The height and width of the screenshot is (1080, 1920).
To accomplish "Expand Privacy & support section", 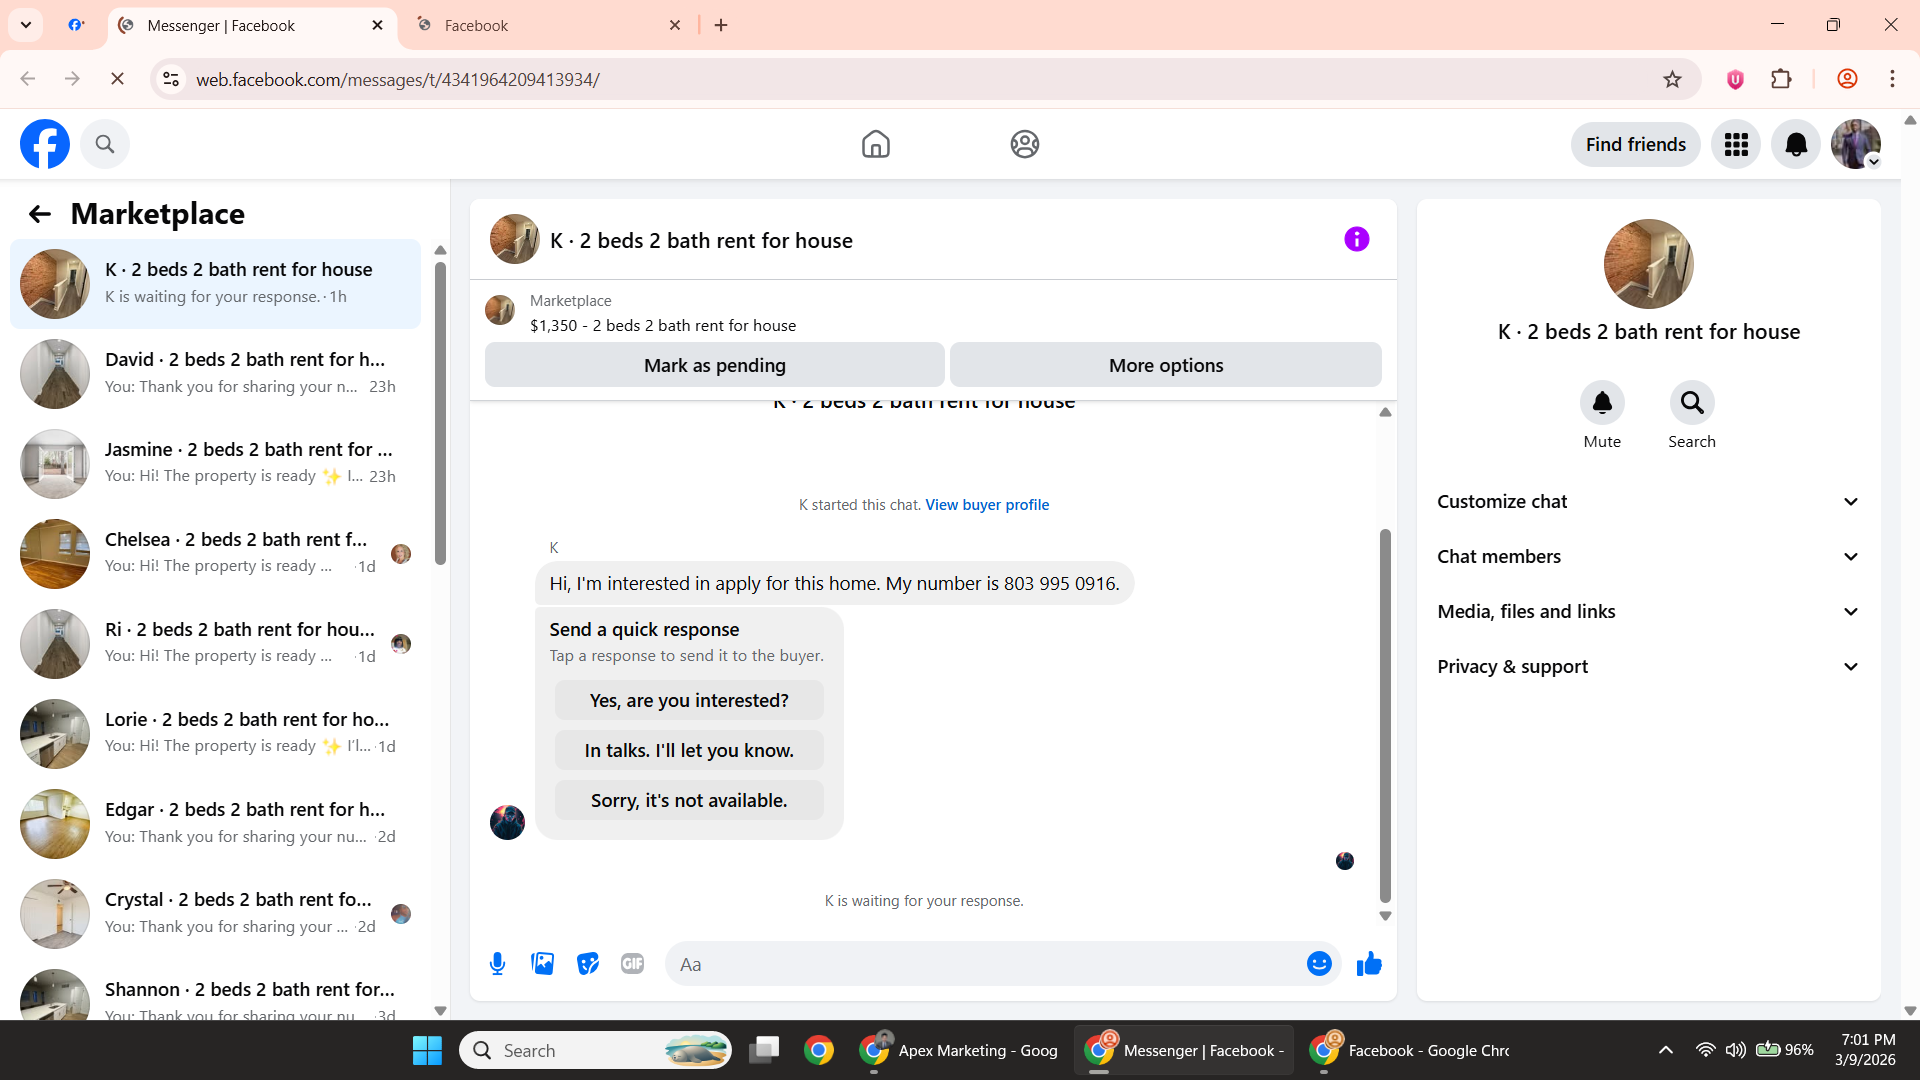I will click(x=1648, y=667).
